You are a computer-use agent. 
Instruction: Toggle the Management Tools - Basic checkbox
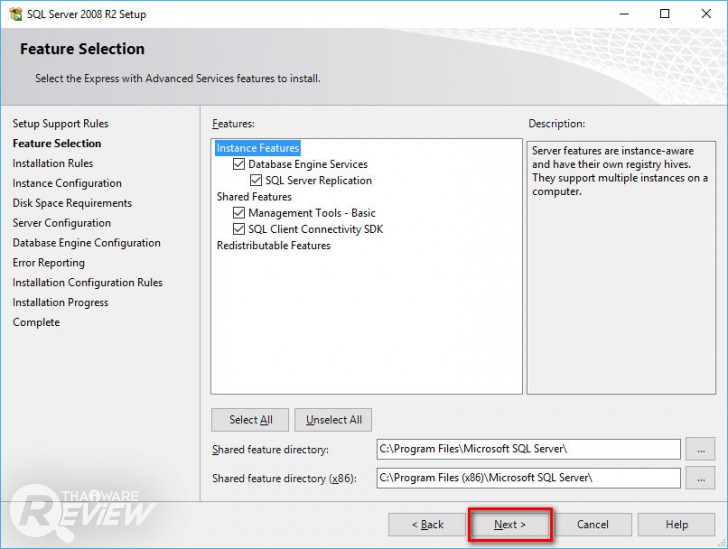pyautogui.click(x=239, y=213)
